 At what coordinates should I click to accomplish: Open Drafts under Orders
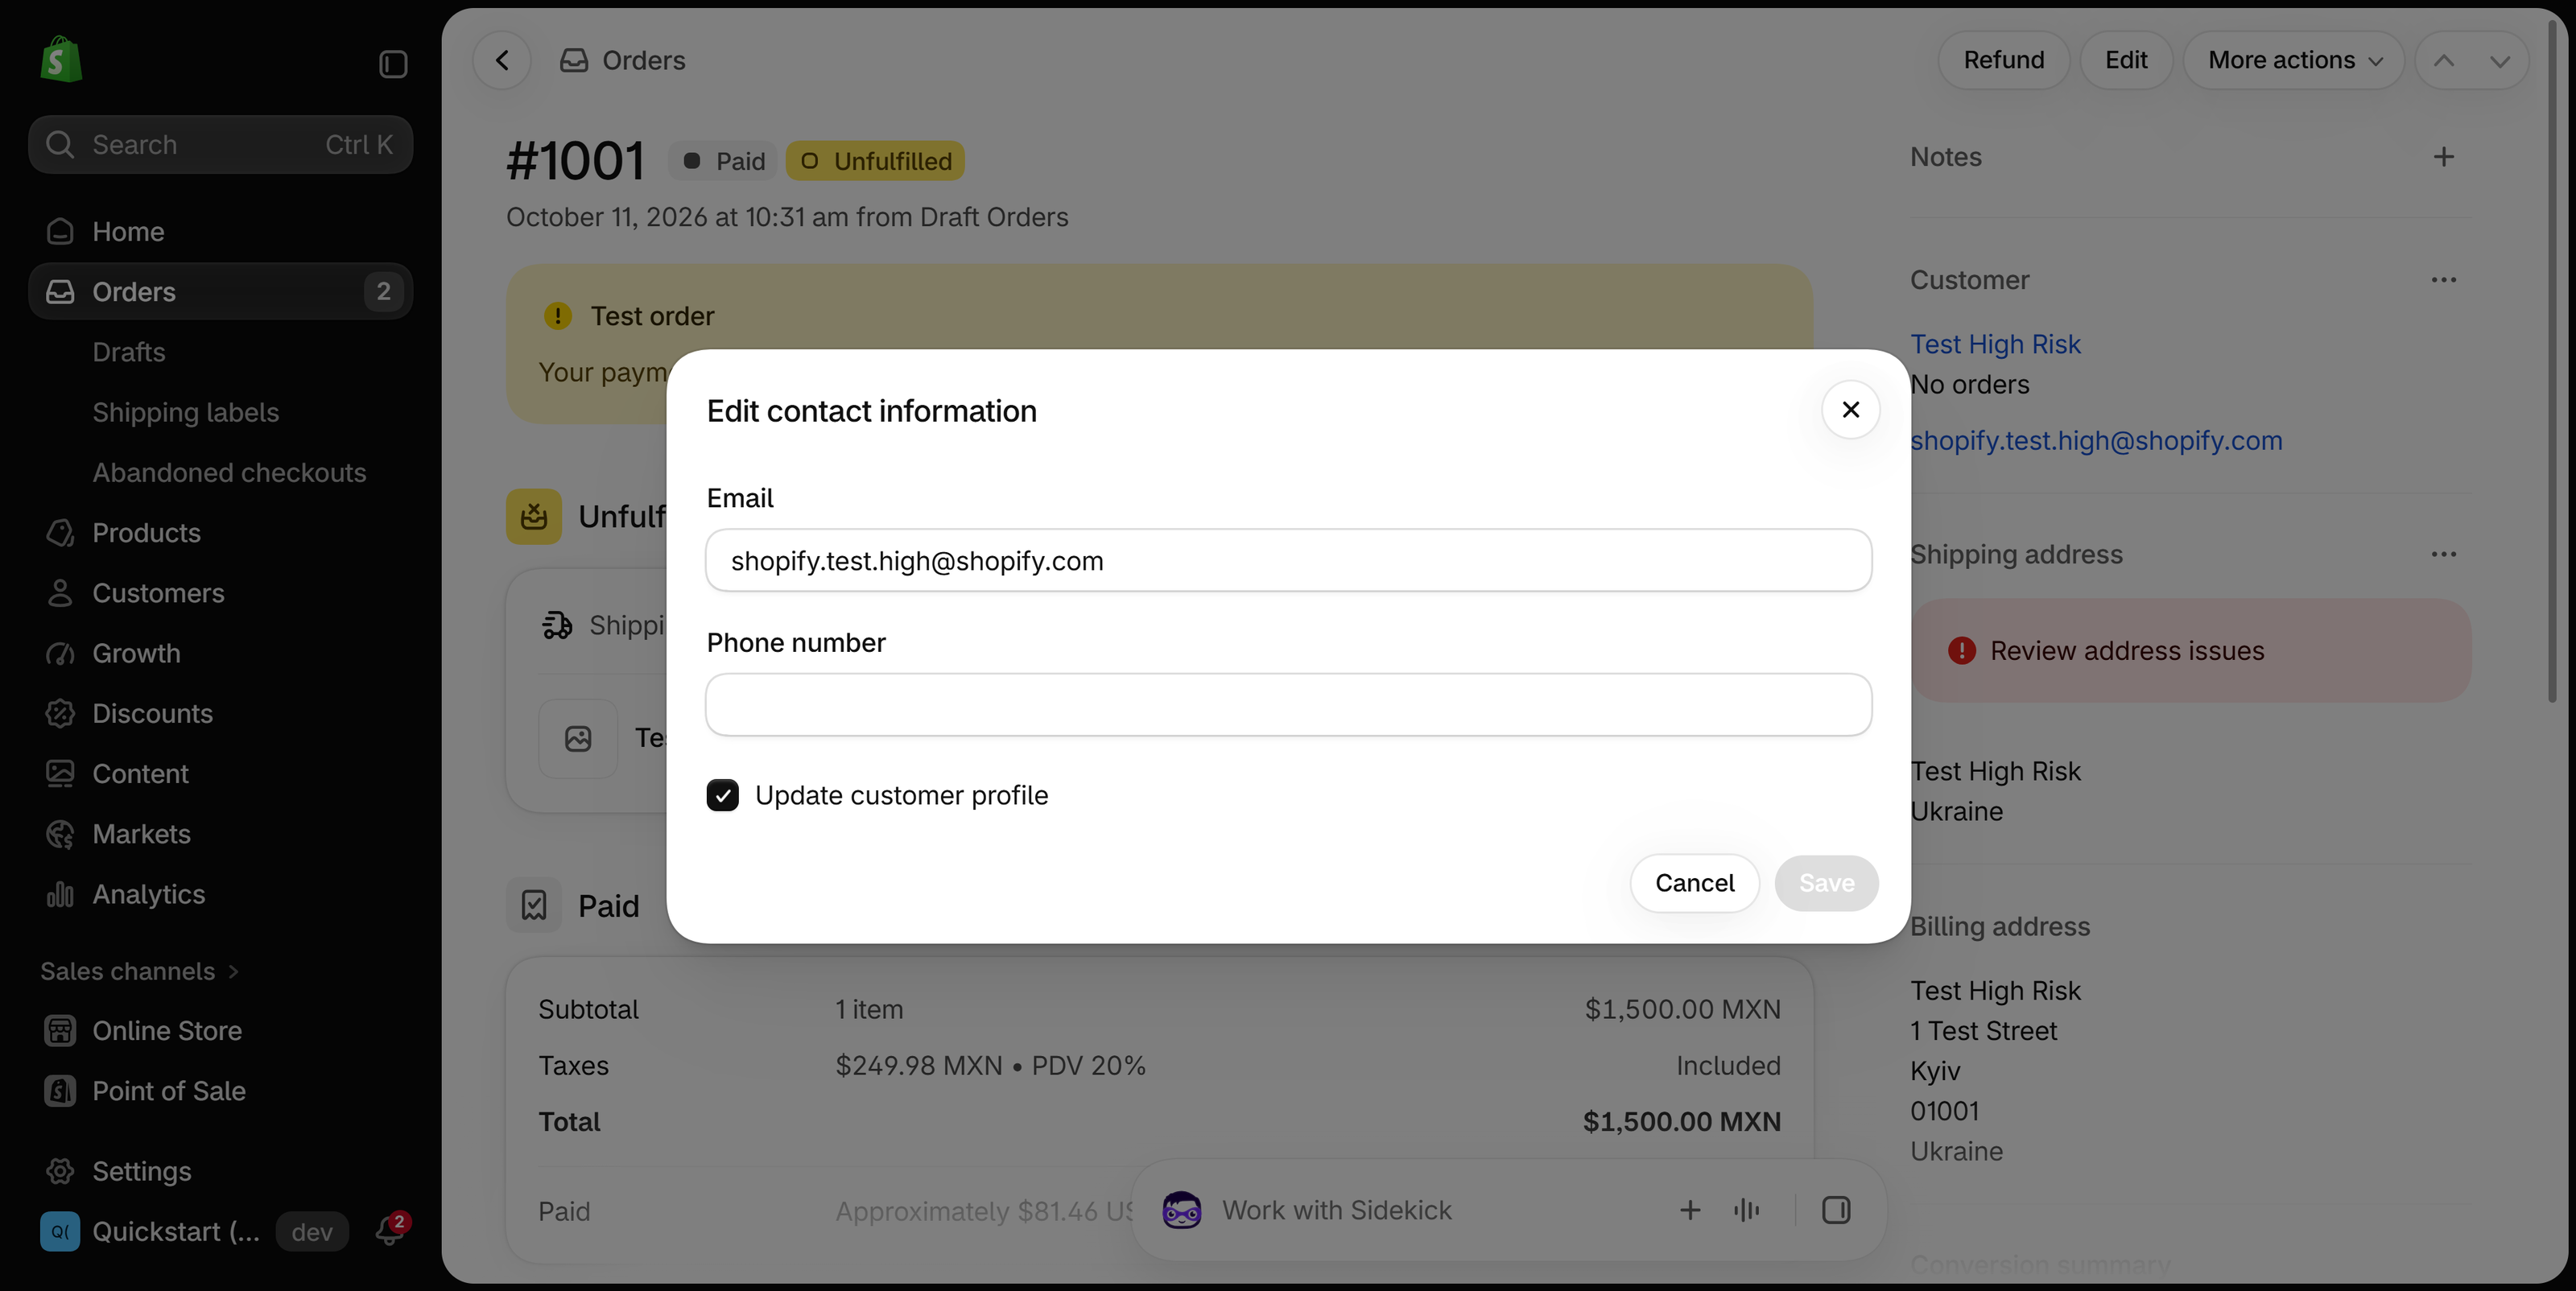click(129, 352)
